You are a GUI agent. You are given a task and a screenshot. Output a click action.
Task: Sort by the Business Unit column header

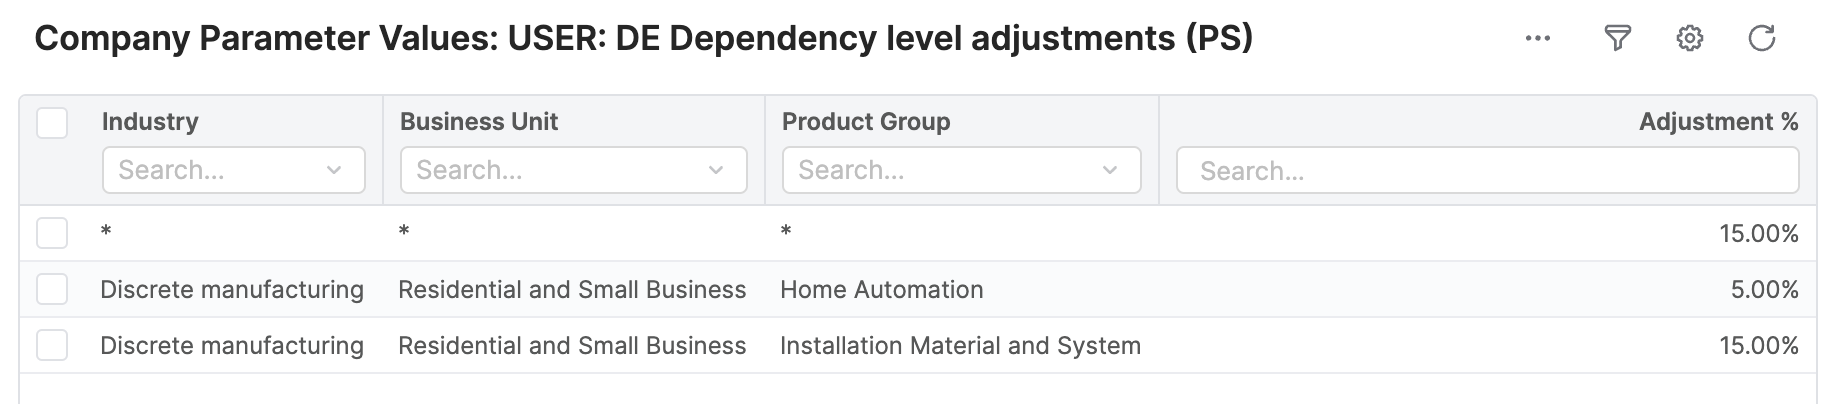[479, 122]
